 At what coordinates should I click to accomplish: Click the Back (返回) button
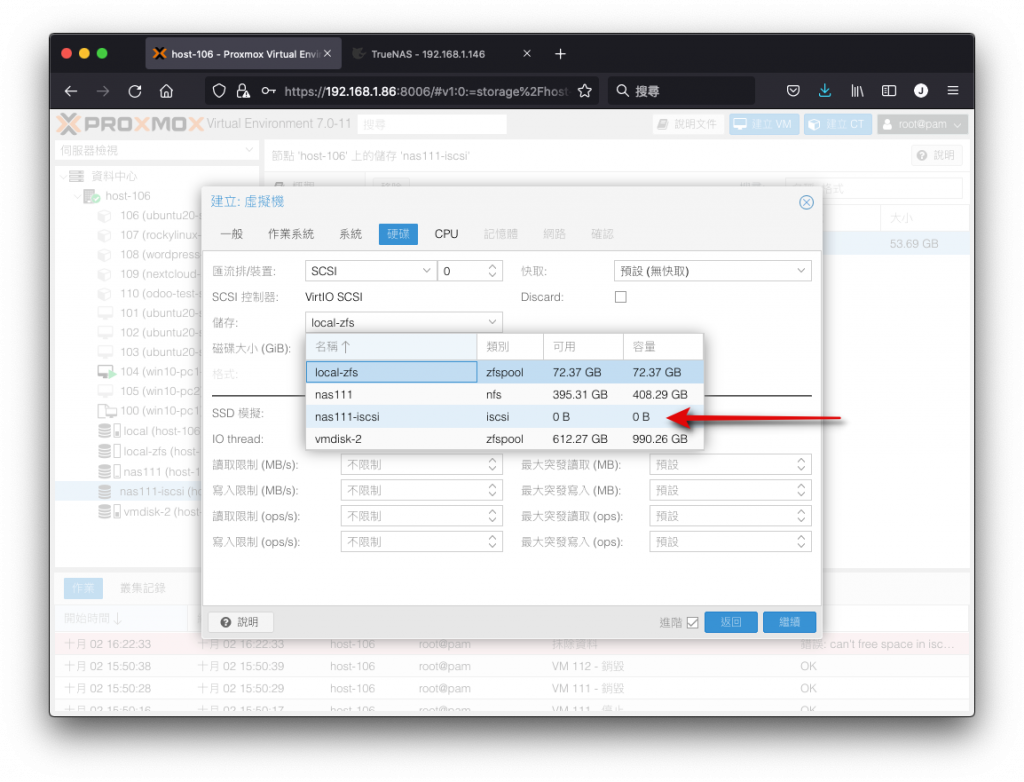(731, 623)
